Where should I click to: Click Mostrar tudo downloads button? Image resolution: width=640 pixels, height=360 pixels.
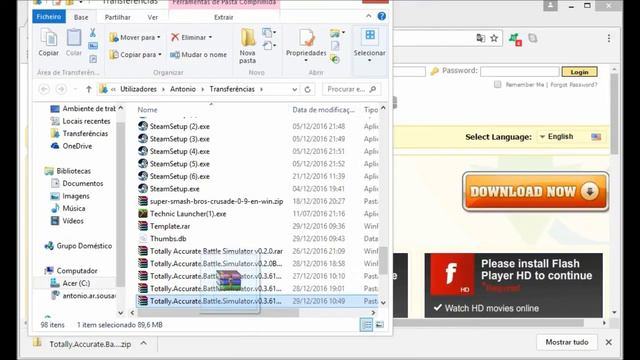click(567, 342)
